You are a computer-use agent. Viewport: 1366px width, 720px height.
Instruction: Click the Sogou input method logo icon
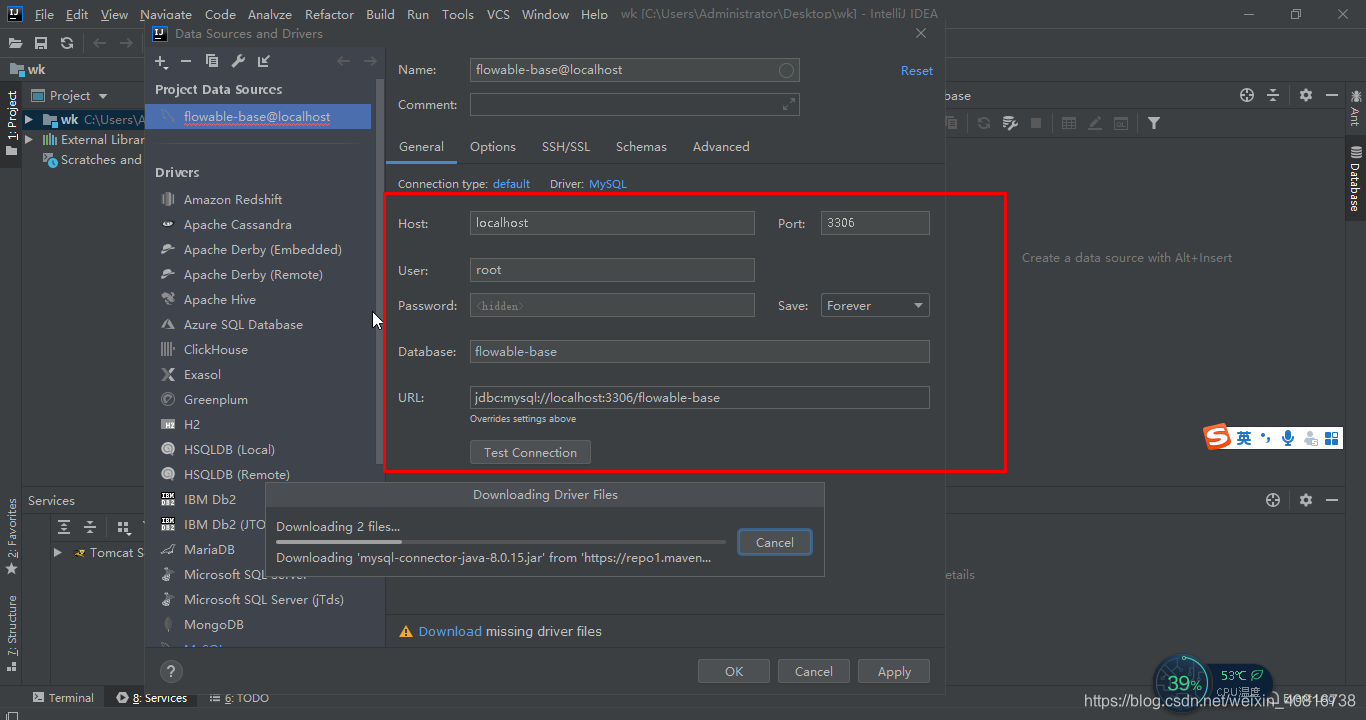pos(1217,437)
